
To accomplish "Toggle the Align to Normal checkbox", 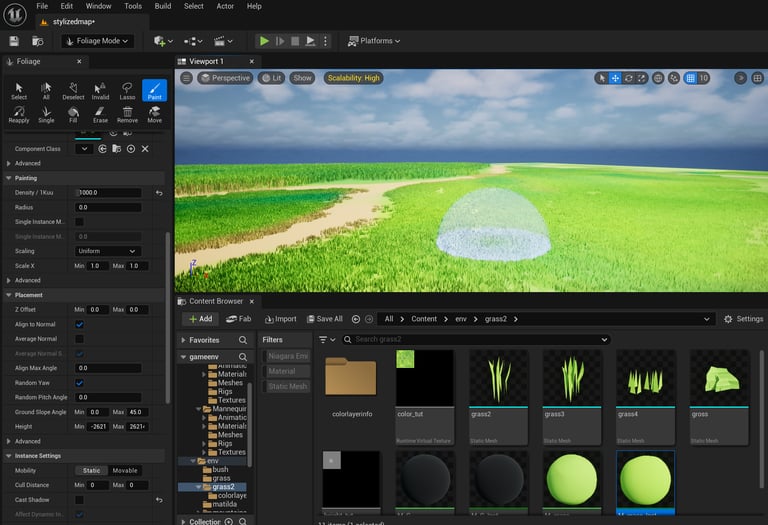I will click(x=80, y=324).
